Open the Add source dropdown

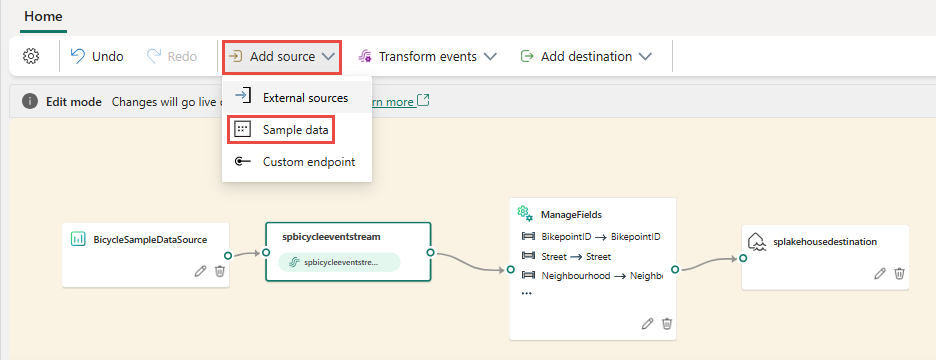pos(282,57)
